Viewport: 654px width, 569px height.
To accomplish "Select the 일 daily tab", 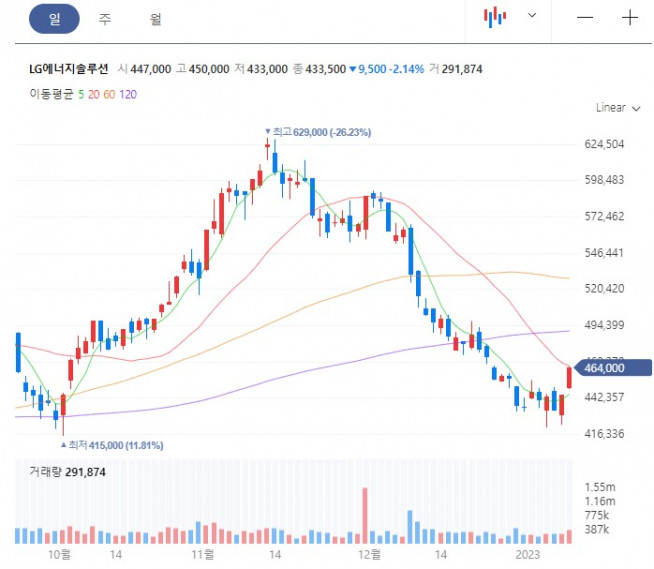I will [55, 18].
